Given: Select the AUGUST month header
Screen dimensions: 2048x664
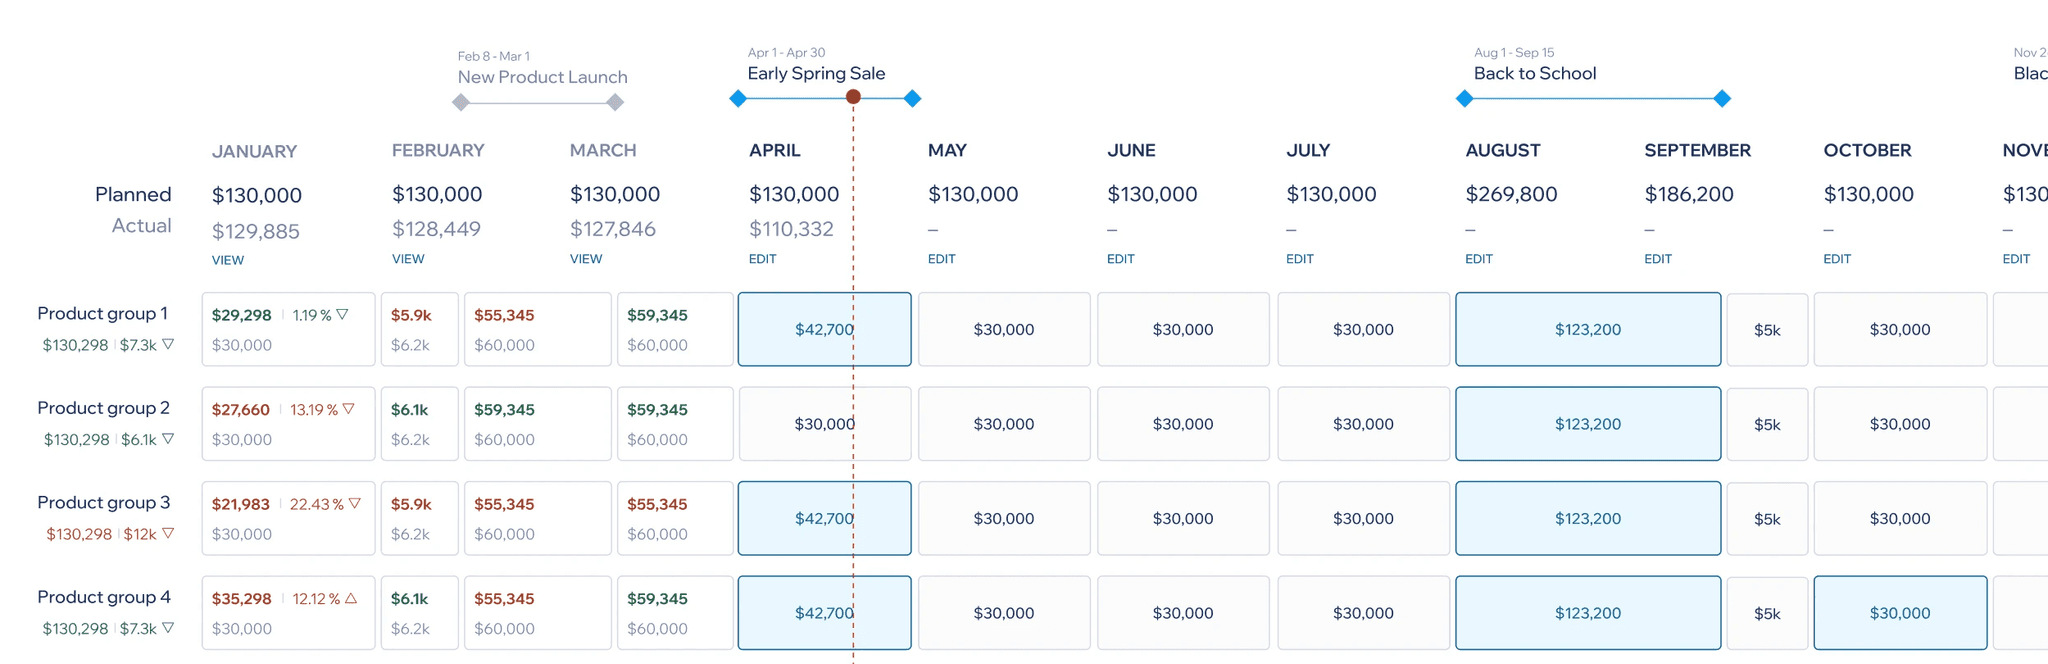Looking at the screenshot, I should pos(1502,150).
